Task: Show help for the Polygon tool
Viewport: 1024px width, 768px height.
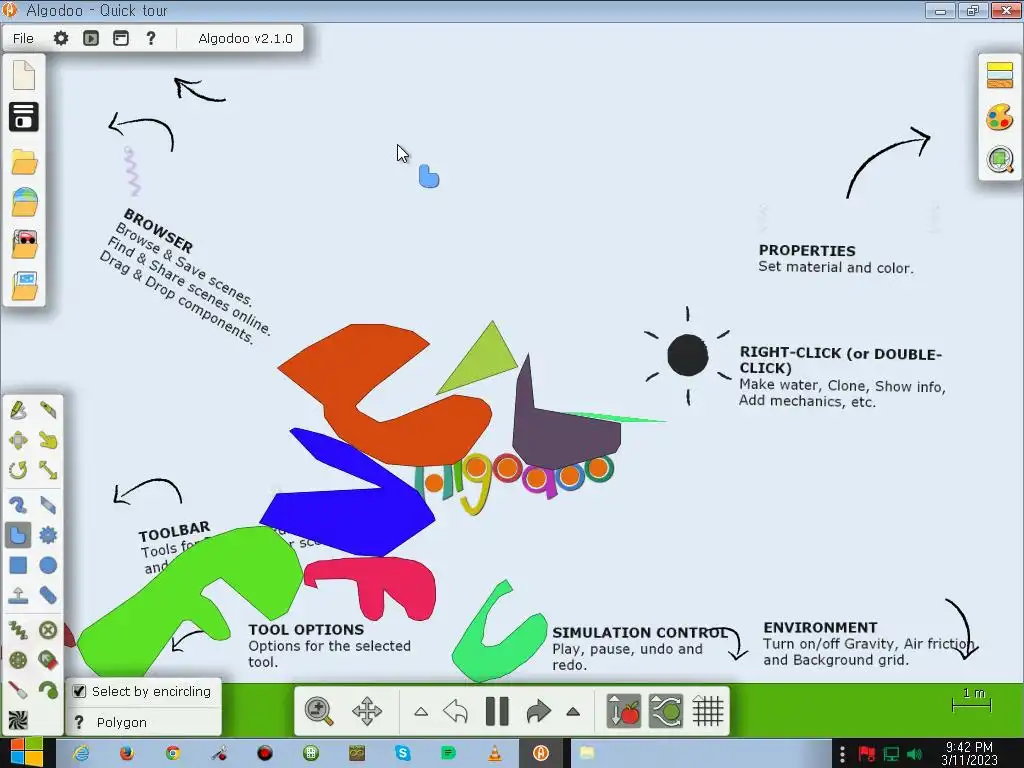Action: click(x=79, y=722)
